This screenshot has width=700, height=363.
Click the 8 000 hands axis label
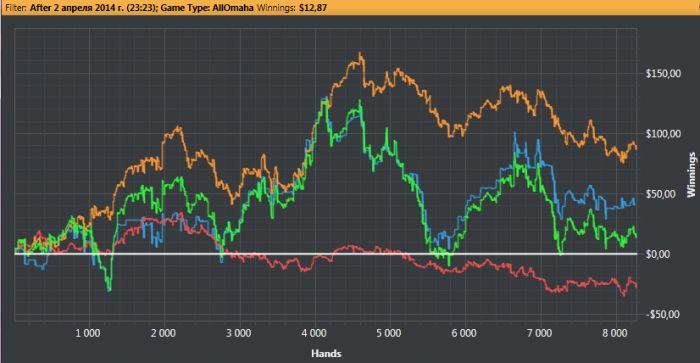[614, 333]
